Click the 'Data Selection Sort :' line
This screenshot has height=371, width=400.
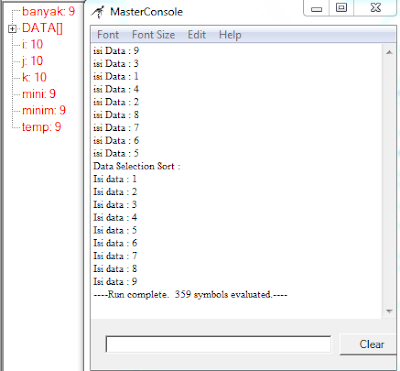point(137,166)
